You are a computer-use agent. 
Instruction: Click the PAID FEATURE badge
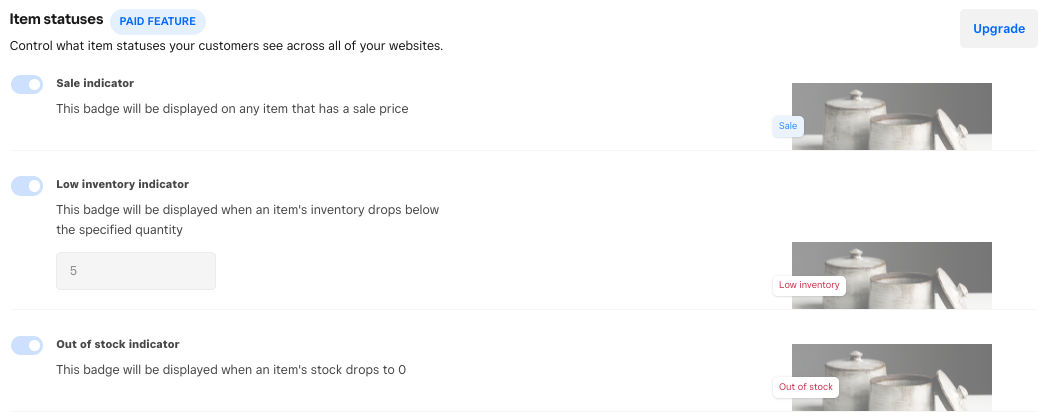click(x=158, y=21)
